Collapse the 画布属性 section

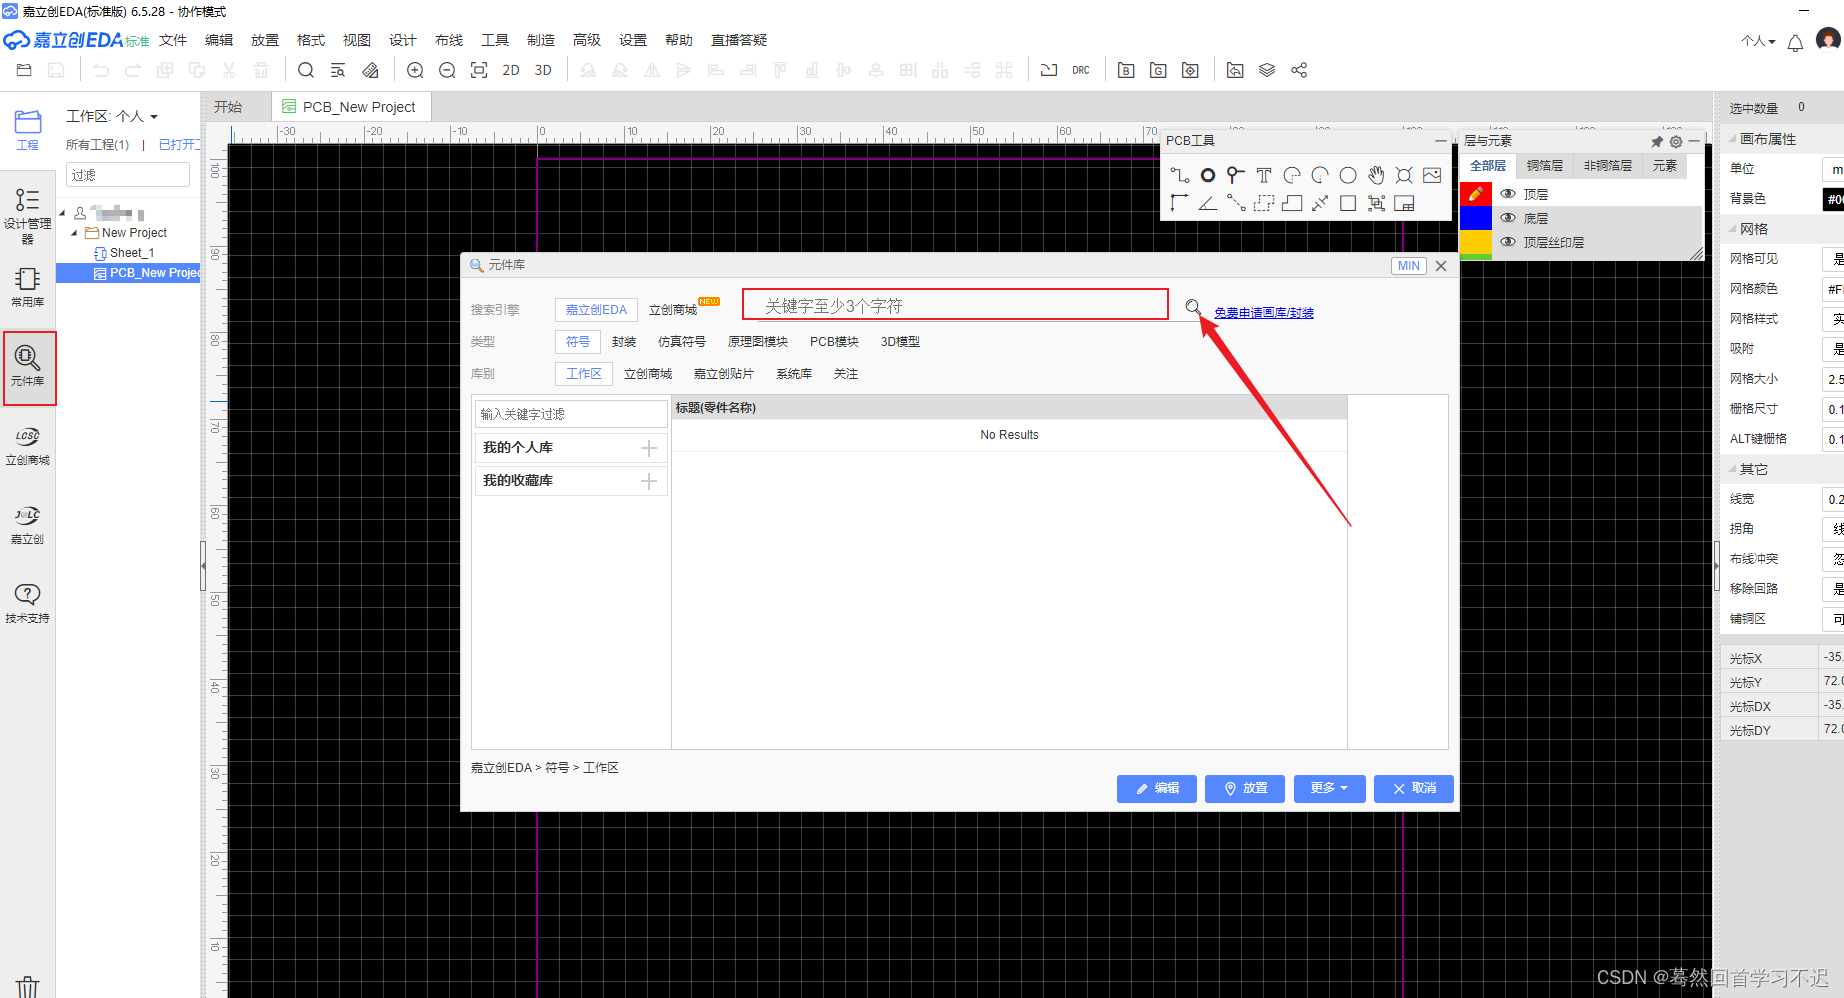[1733, 139]
